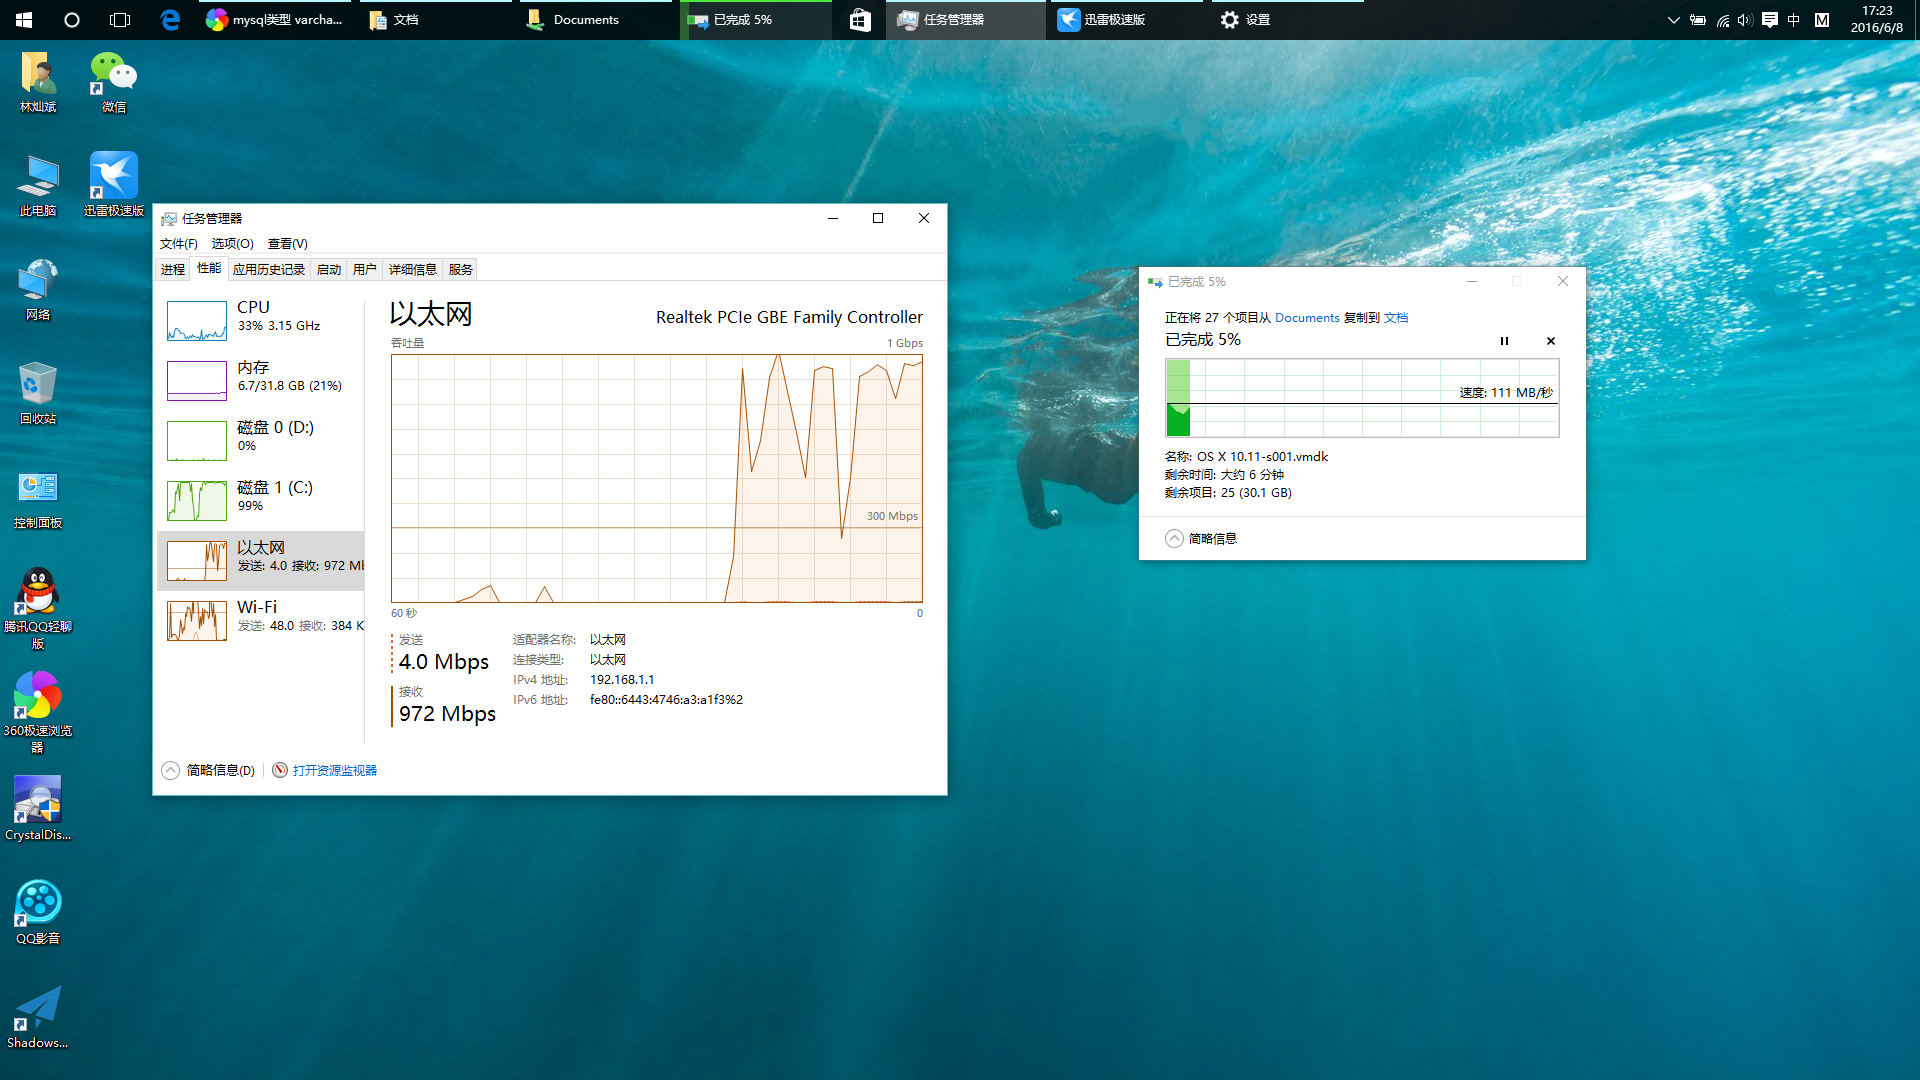The height and width of the screenshot is (1080, 1920).
Task: Open the 林灿斌 user folder desktop icon
Action: click(x=38, y=82)
